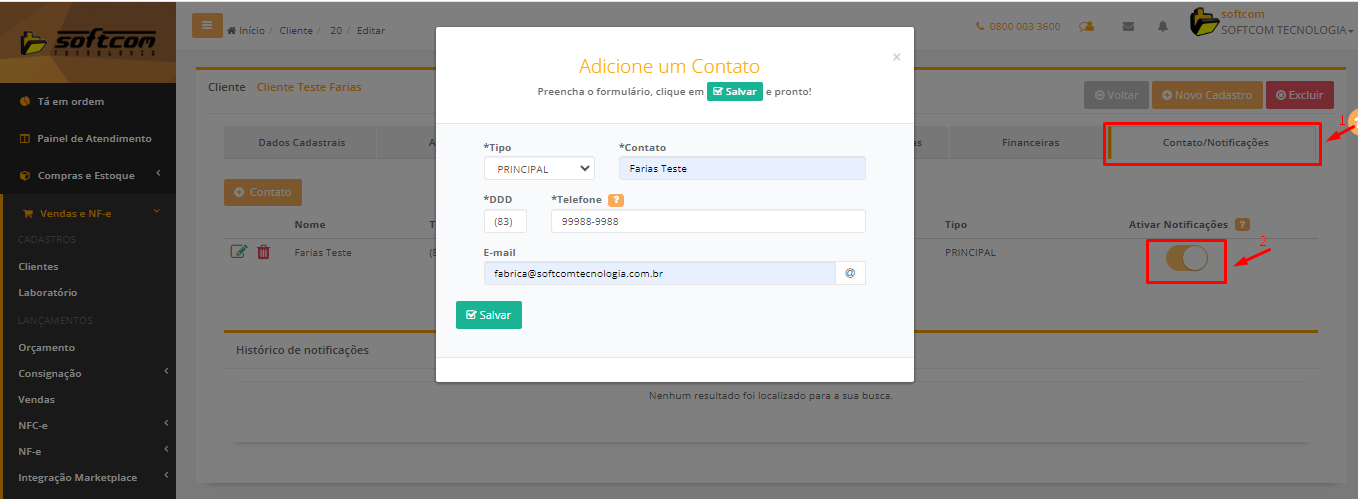Open the bell notifications icon

click(1162, 27)
